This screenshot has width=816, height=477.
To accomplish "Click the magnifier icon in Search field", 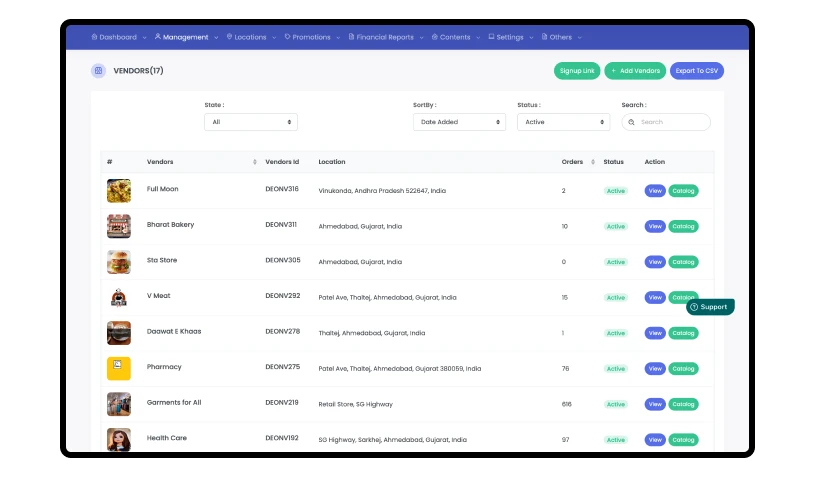I will click(x=631, y=122).
